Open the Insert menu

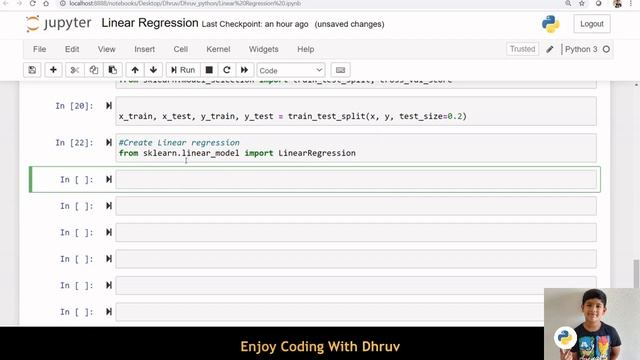click(144, 49)
